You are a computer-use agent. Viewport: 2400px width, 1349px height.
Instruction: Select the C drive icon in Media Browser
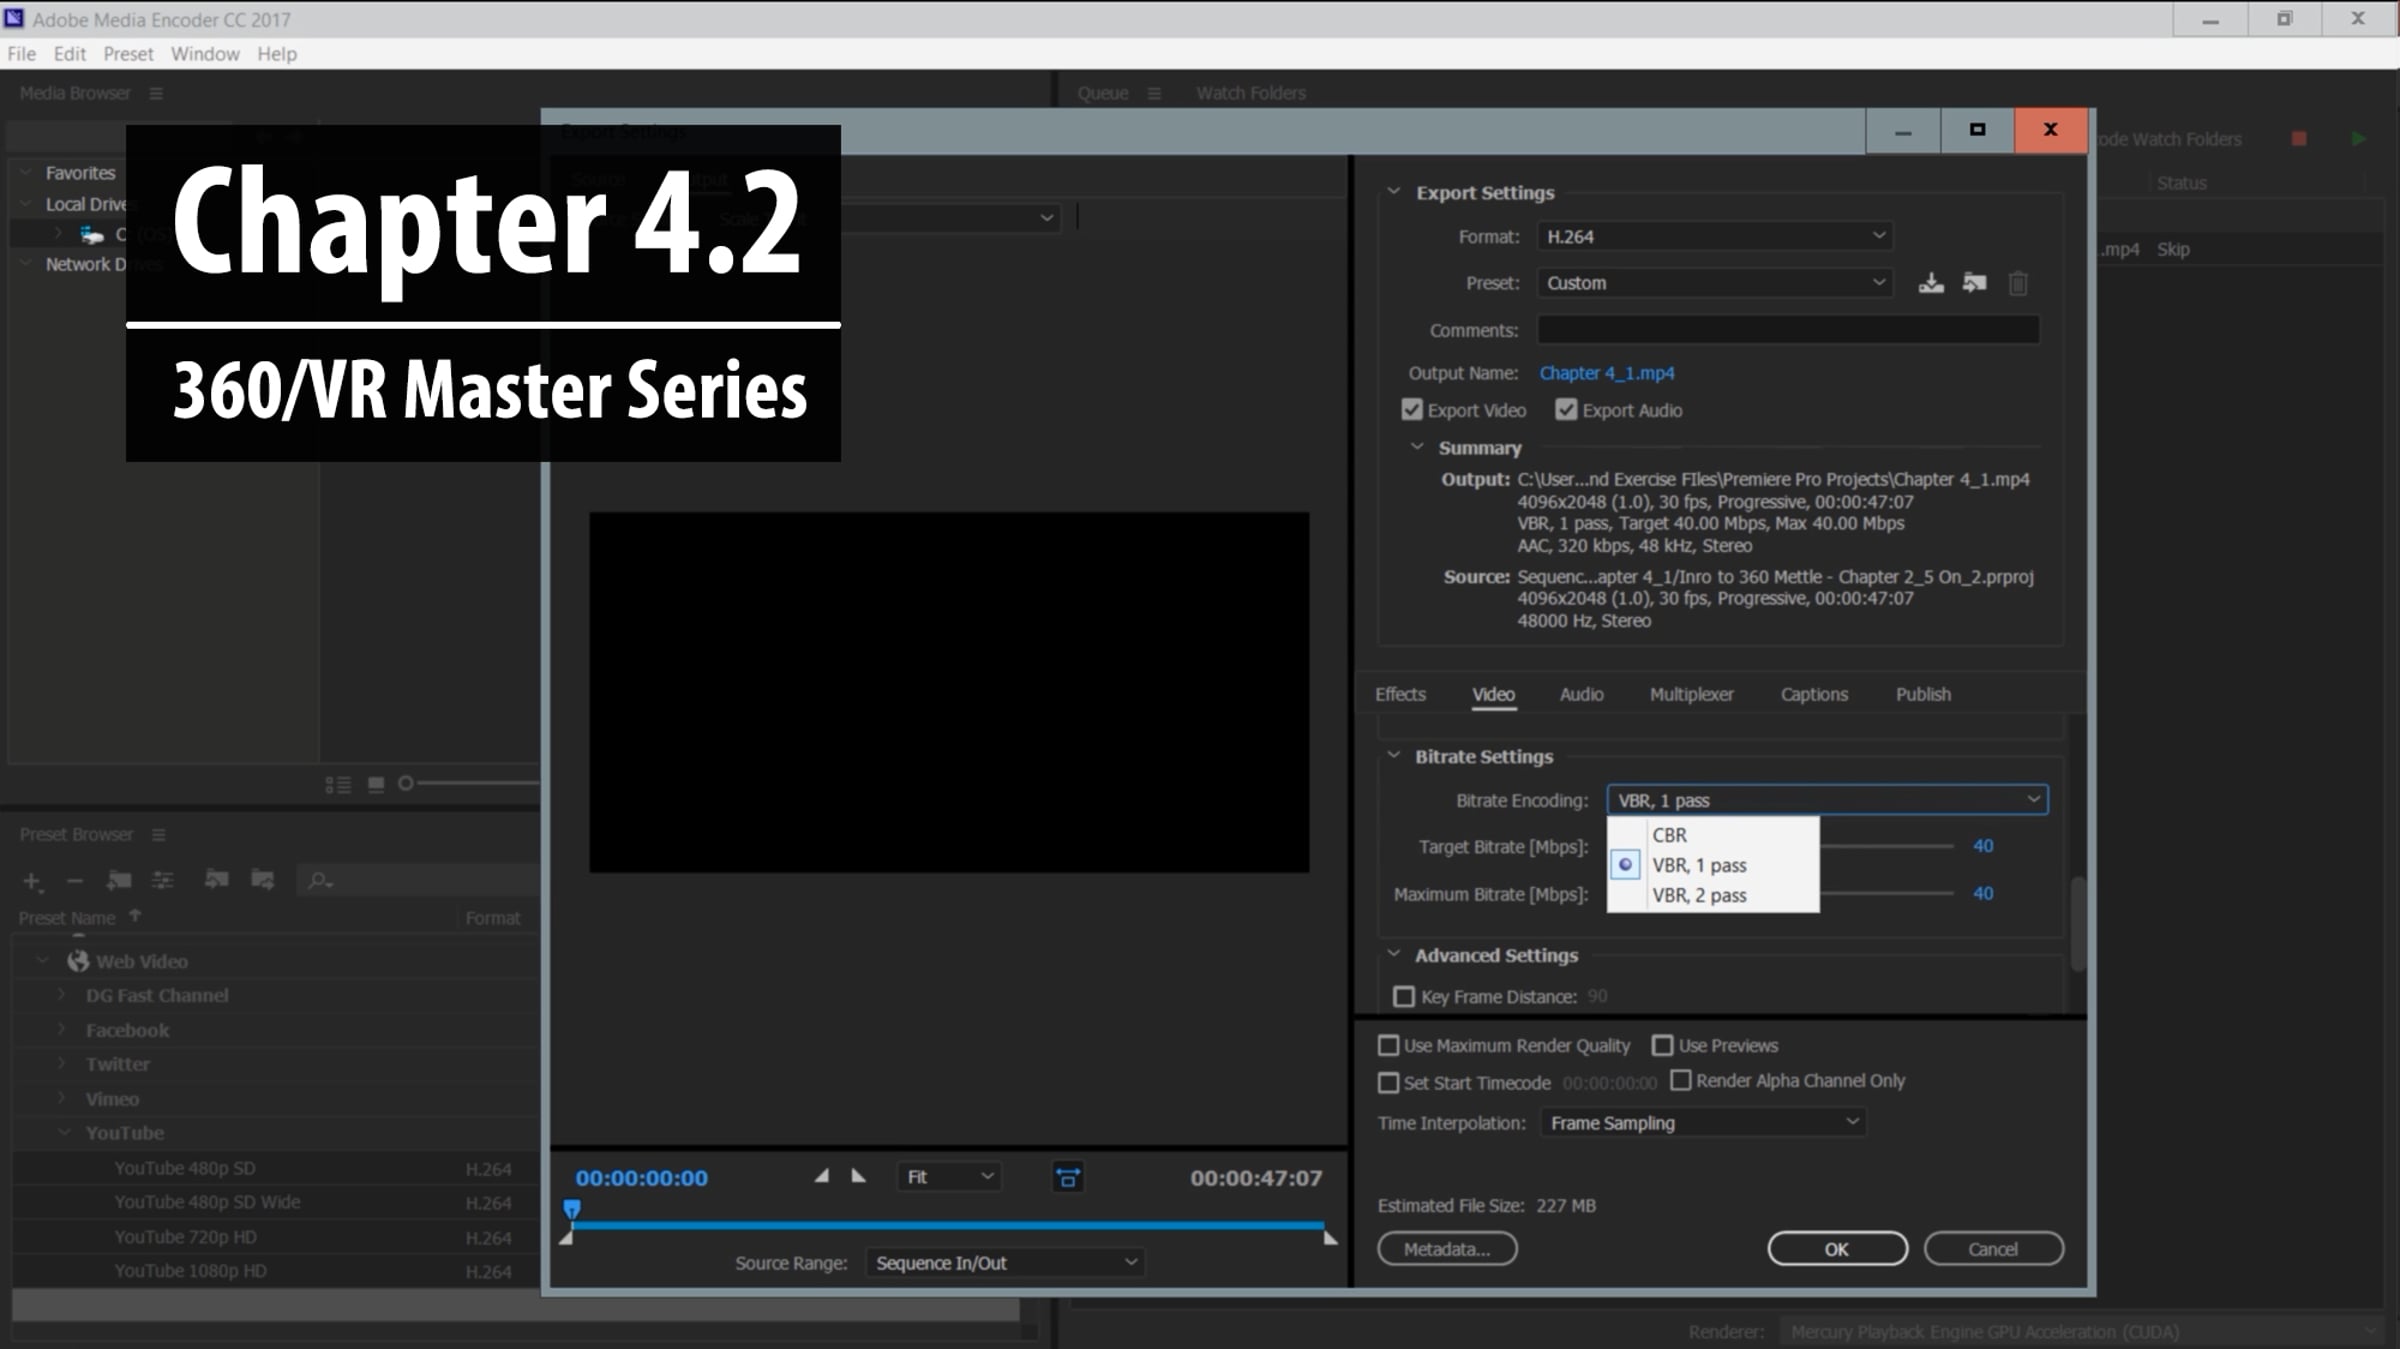coord(92,235)
